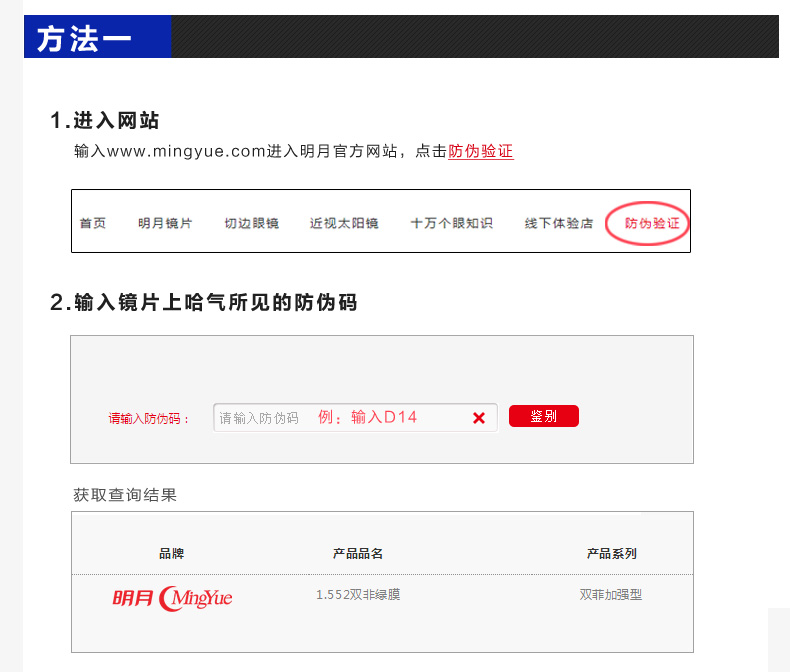790x672 pixels.
Task: Select the 产品系列 column header
Action: coord(612,554)
